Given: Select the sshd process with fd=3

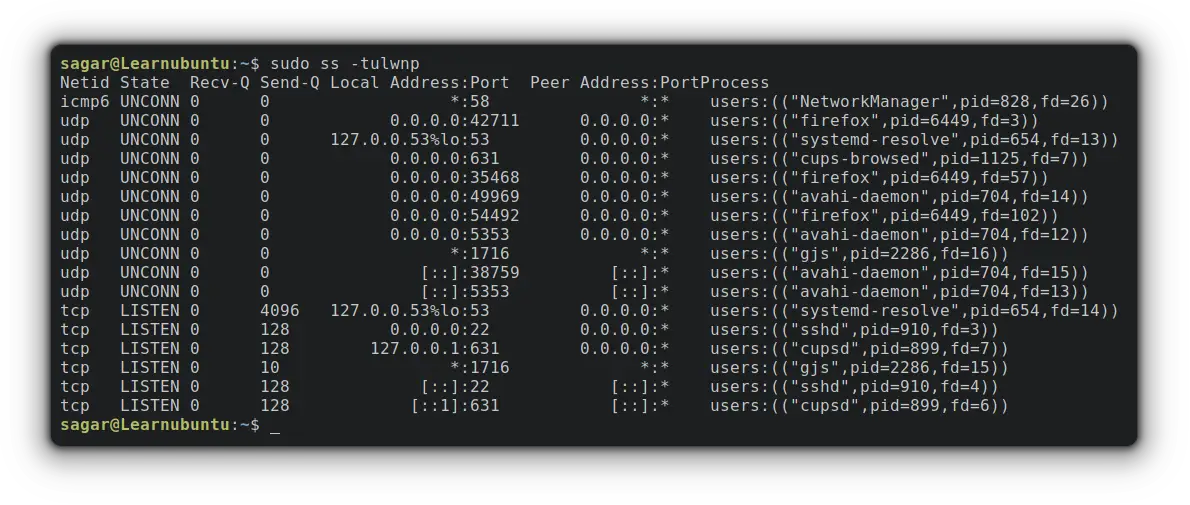Looking at the screenshot, I should coord(855,330).
